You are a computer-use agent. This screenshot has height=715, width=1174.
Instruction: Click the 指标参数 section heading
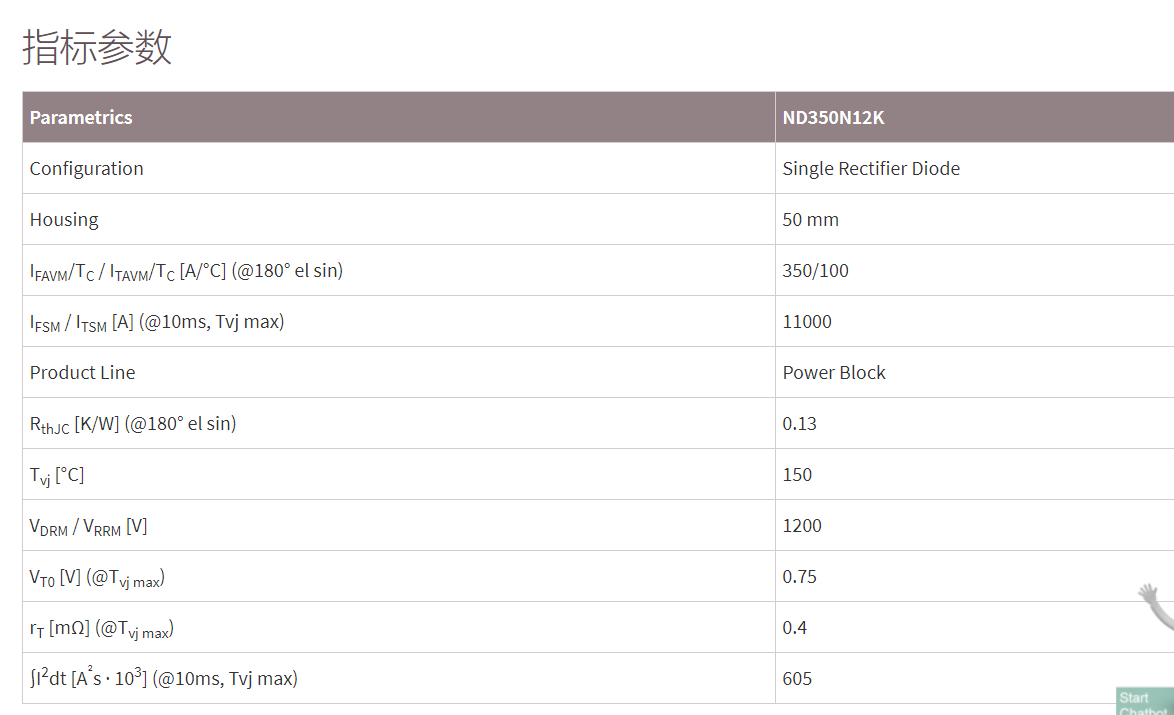[97, 47]
